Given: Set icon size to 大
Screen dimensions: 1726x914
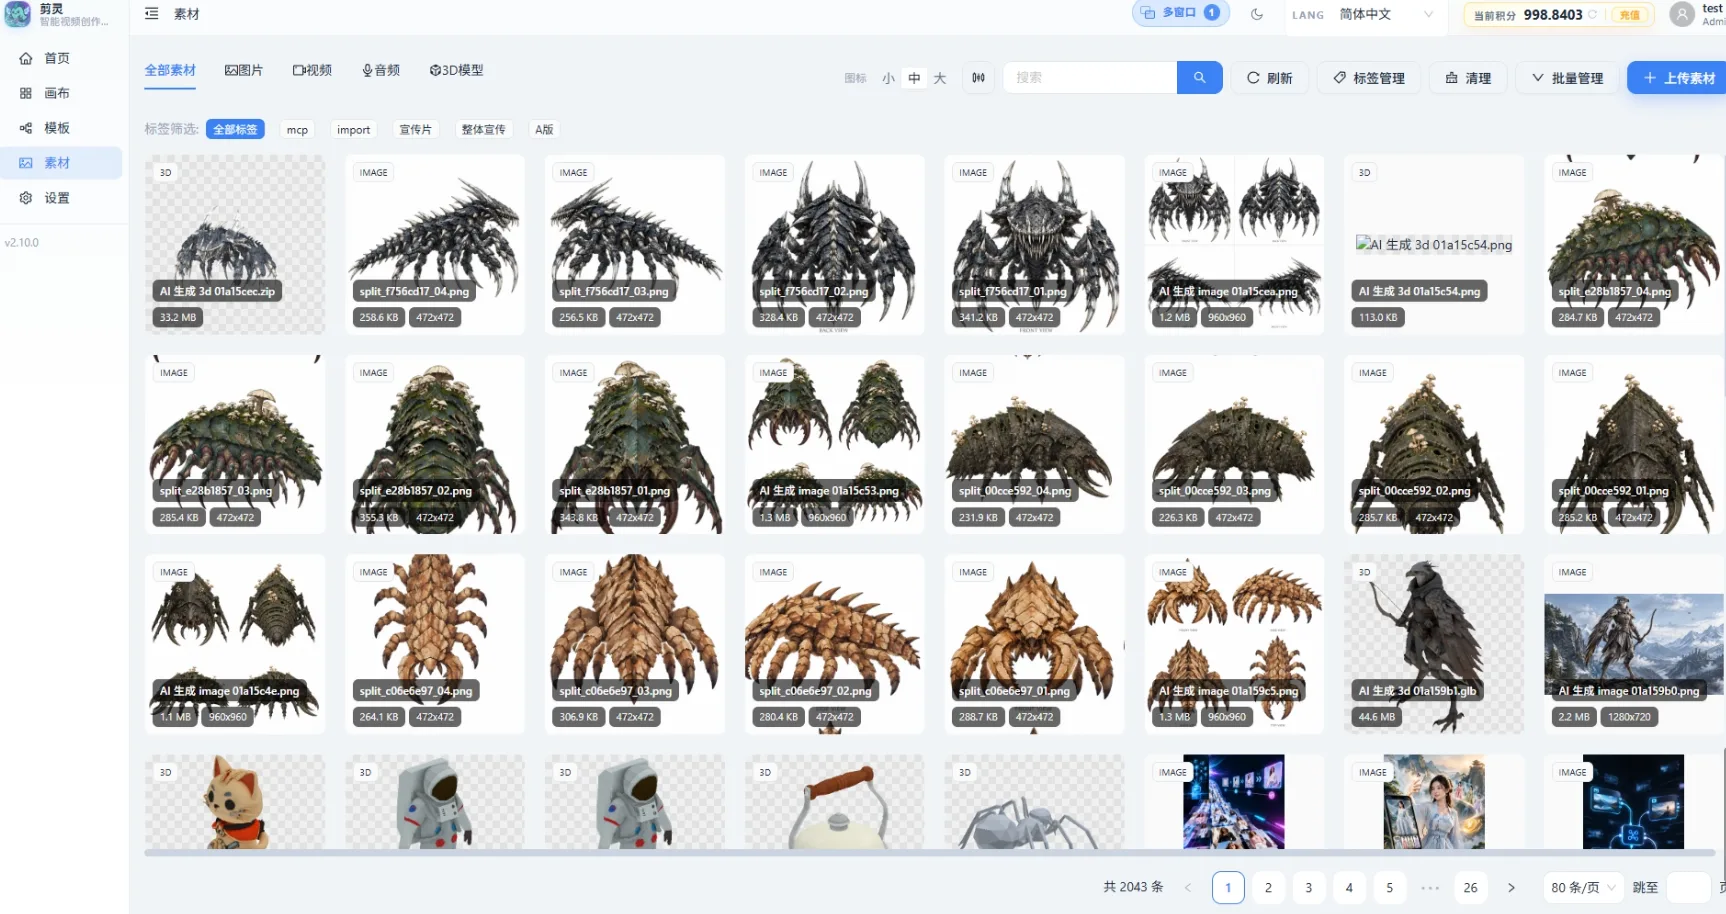Looking at the screenshot, I should point(939,78).
